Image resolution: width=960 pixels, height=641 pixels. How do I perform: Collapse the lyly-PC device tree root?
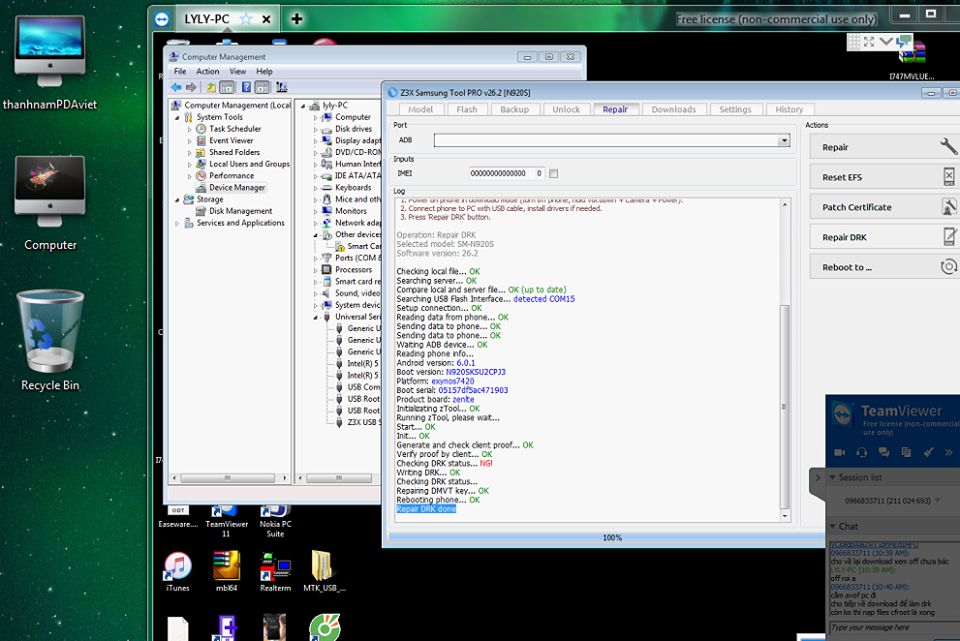303,106
